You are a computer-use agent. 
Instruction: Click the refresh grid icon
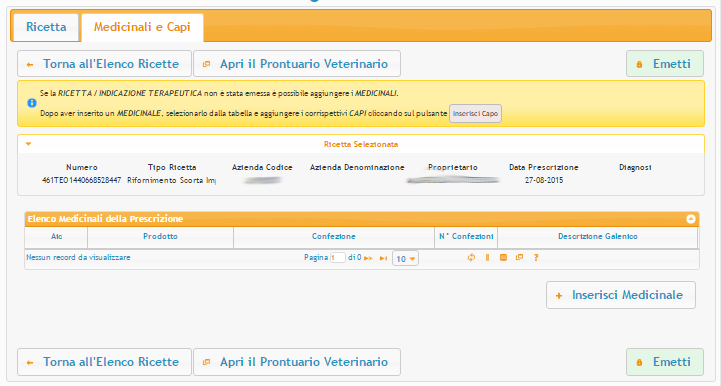coord(471,258)
